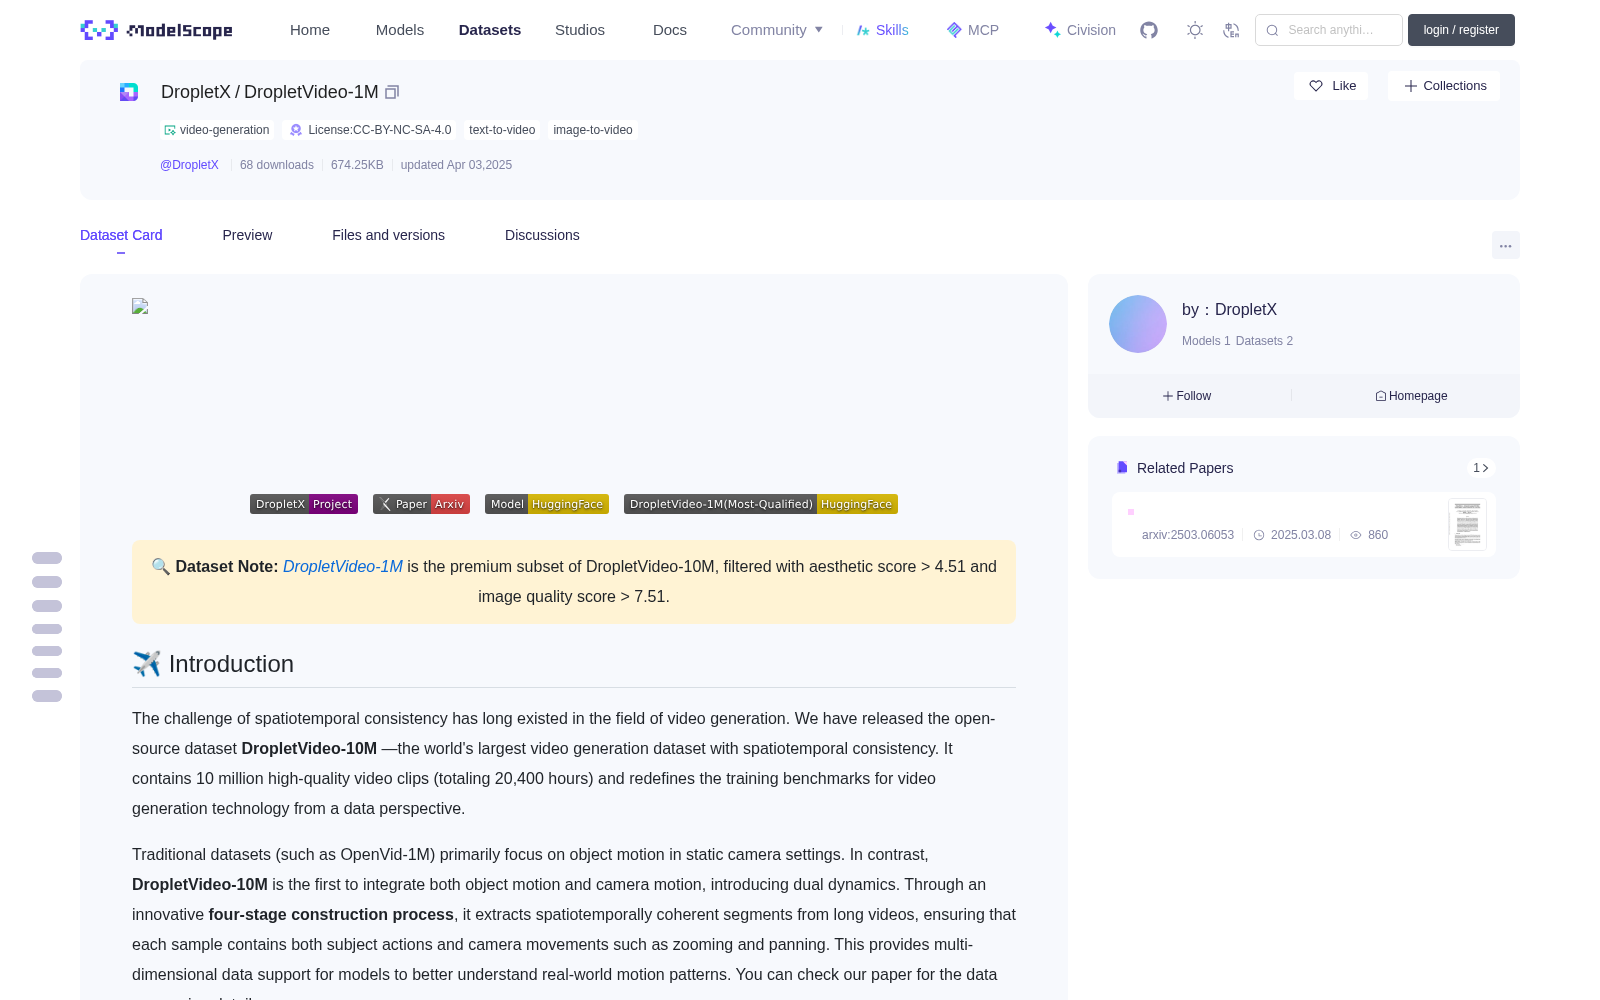Viewport: 1600px width, 1000px height.
Task: Click the "DropletX / DropletVideo-1M" title text
Action: (270, 92)
